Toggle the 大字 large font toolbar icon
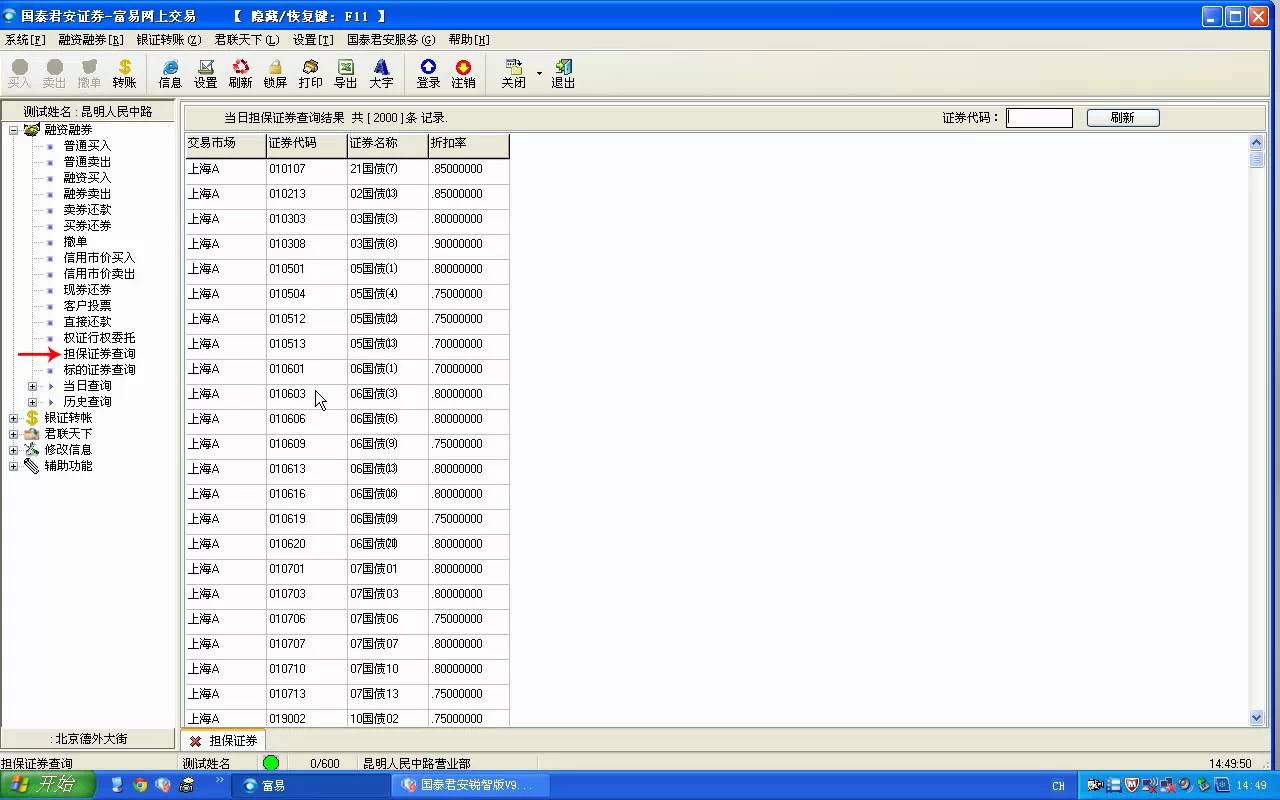 (381, 74)
